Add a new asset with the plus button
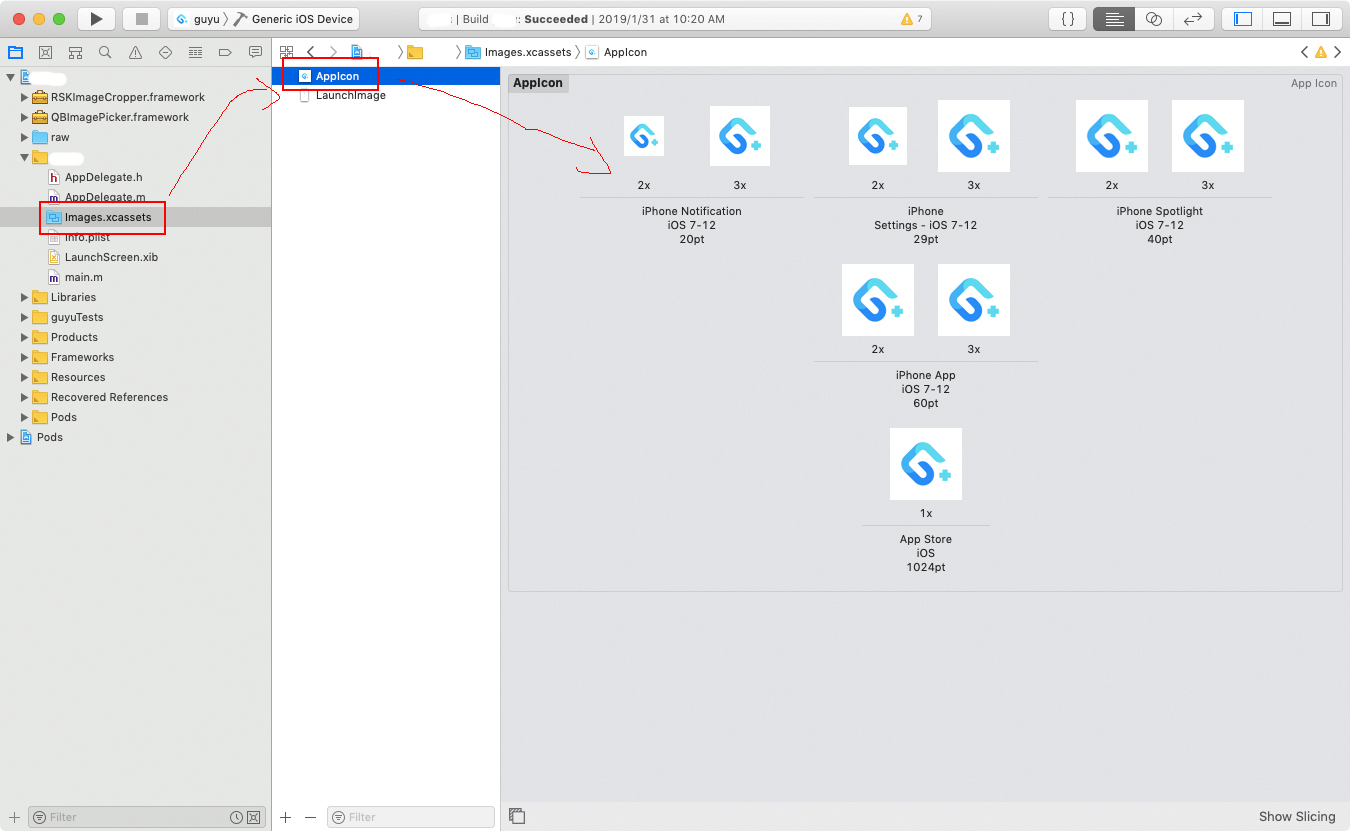 [x=286, y=817]
